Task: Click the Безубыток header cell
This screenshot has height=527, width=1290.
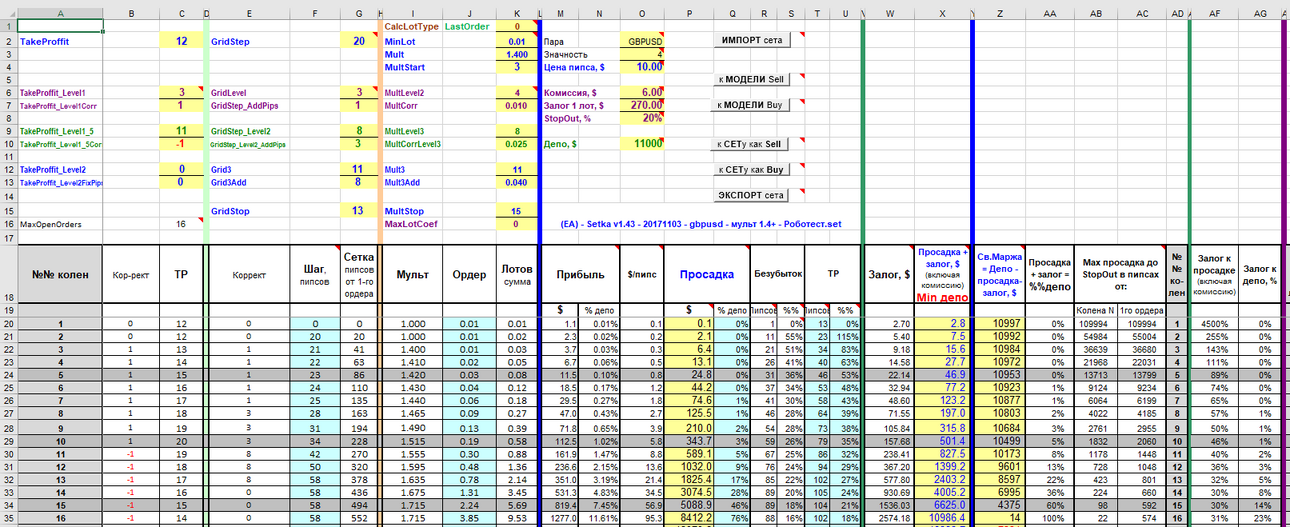Action: [x=777, y=273]
